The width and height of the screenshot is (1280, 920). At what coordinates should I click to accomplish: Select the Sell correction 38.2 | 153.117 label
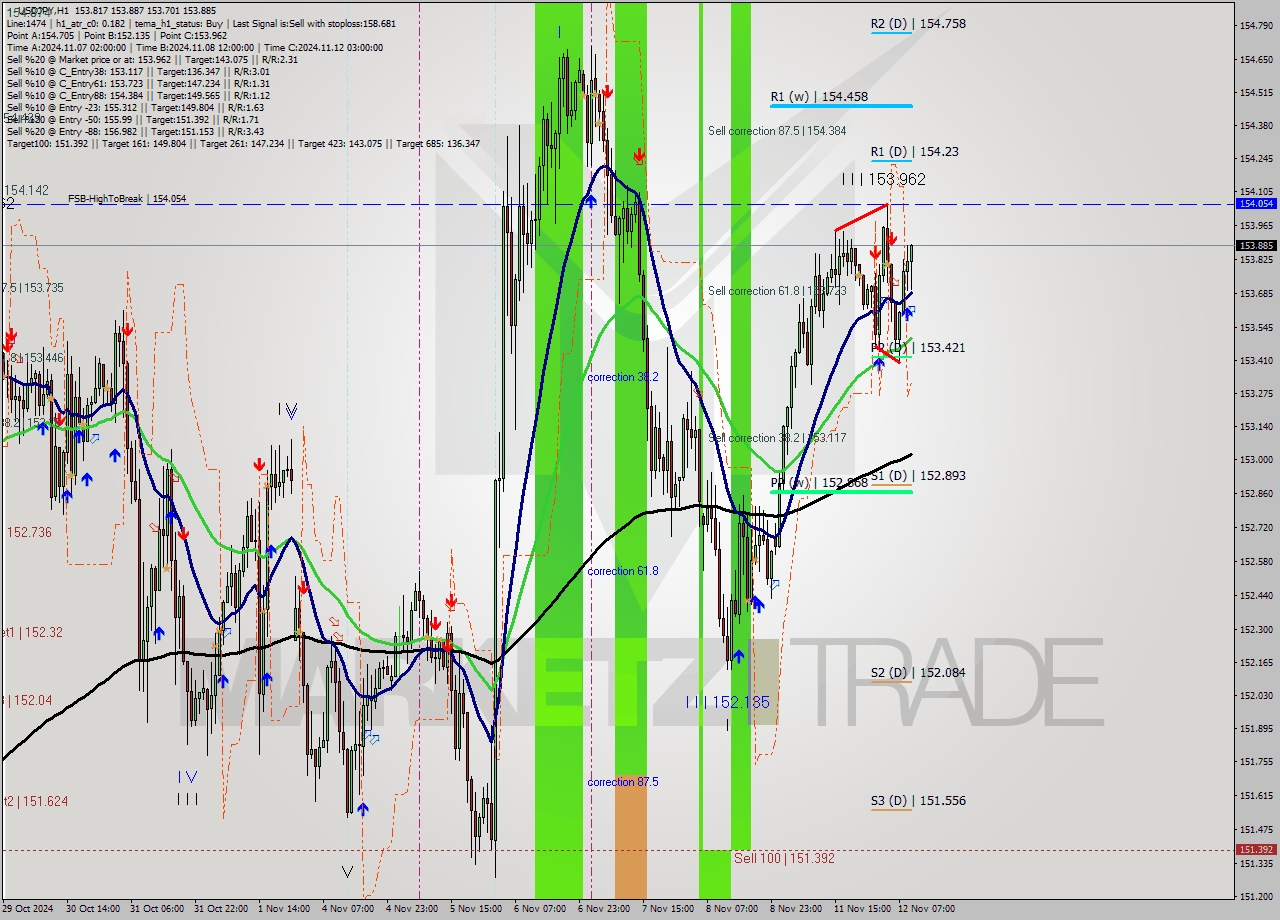(x=777, y=438)
